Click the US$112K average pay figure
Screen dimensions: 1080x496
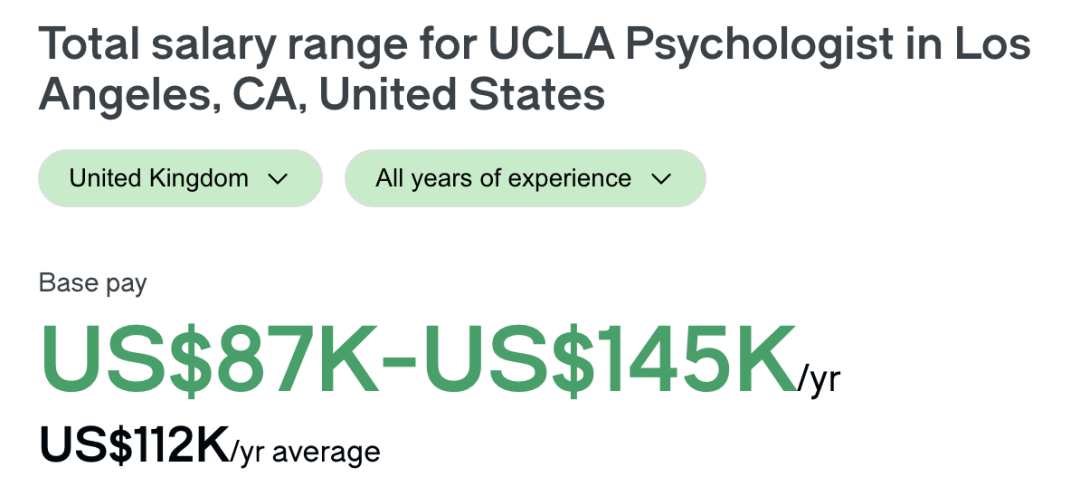[x=134, y=444]
